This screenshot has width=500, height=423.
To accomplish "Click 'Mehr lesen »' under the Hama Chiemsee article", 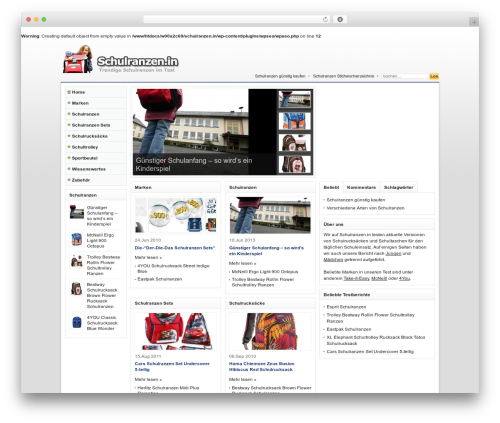I will [x=243, y=379].
